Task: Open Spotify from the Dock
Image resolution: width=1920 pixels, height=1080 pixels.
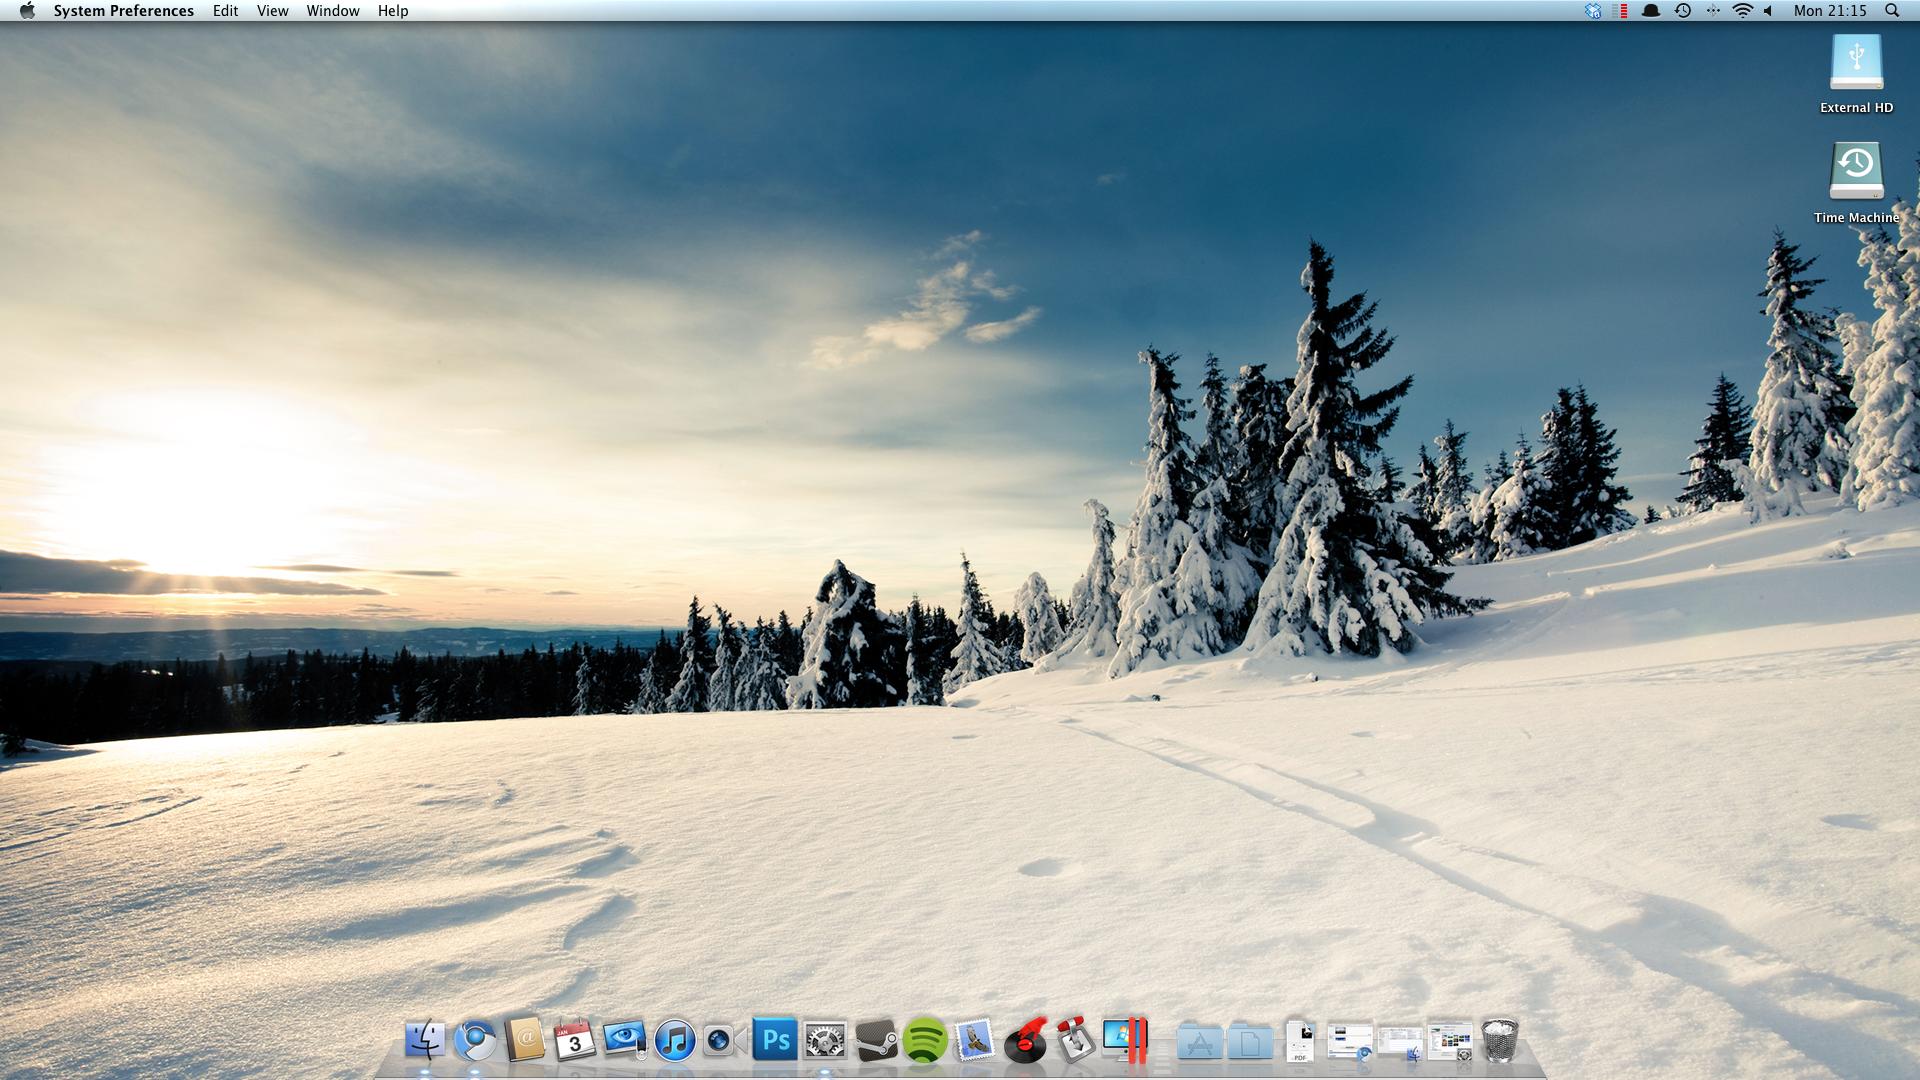Action: 925,1041
